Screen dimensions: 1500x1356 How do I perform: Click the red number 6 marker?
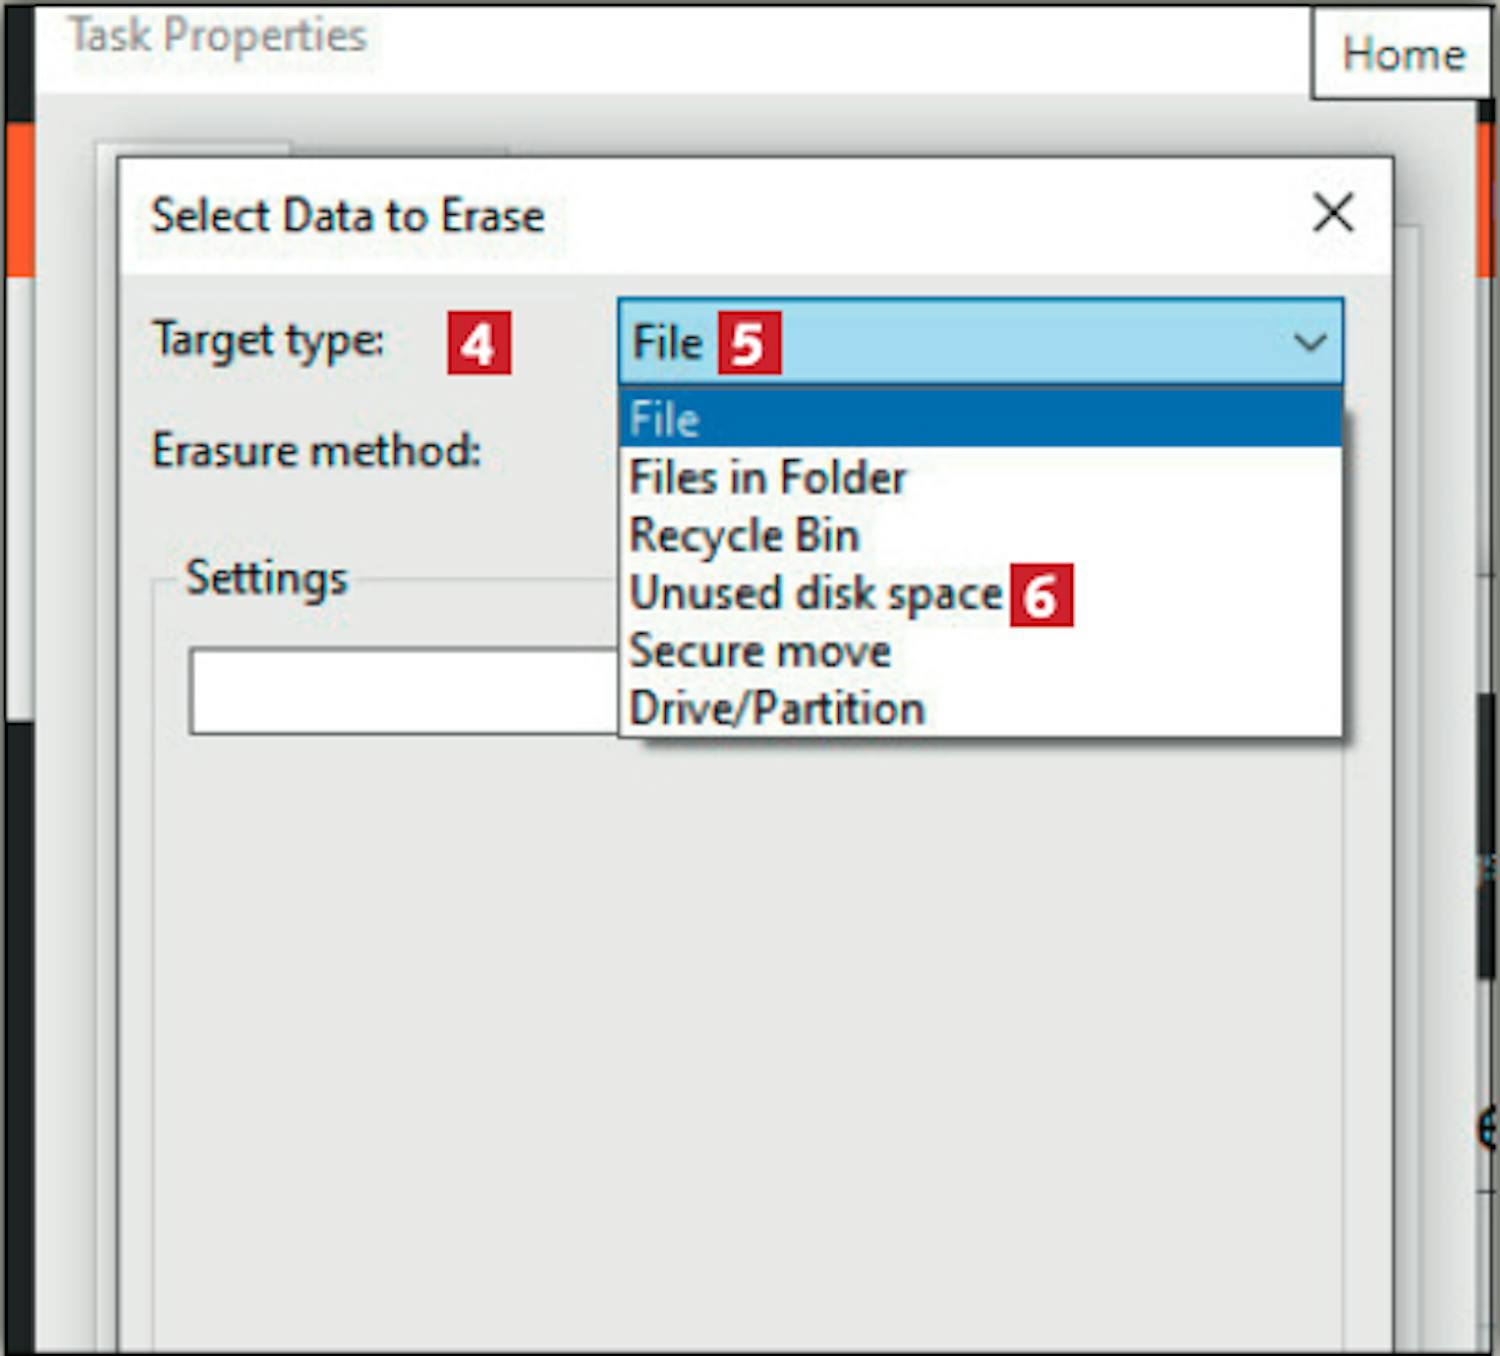pos(1041,595)
